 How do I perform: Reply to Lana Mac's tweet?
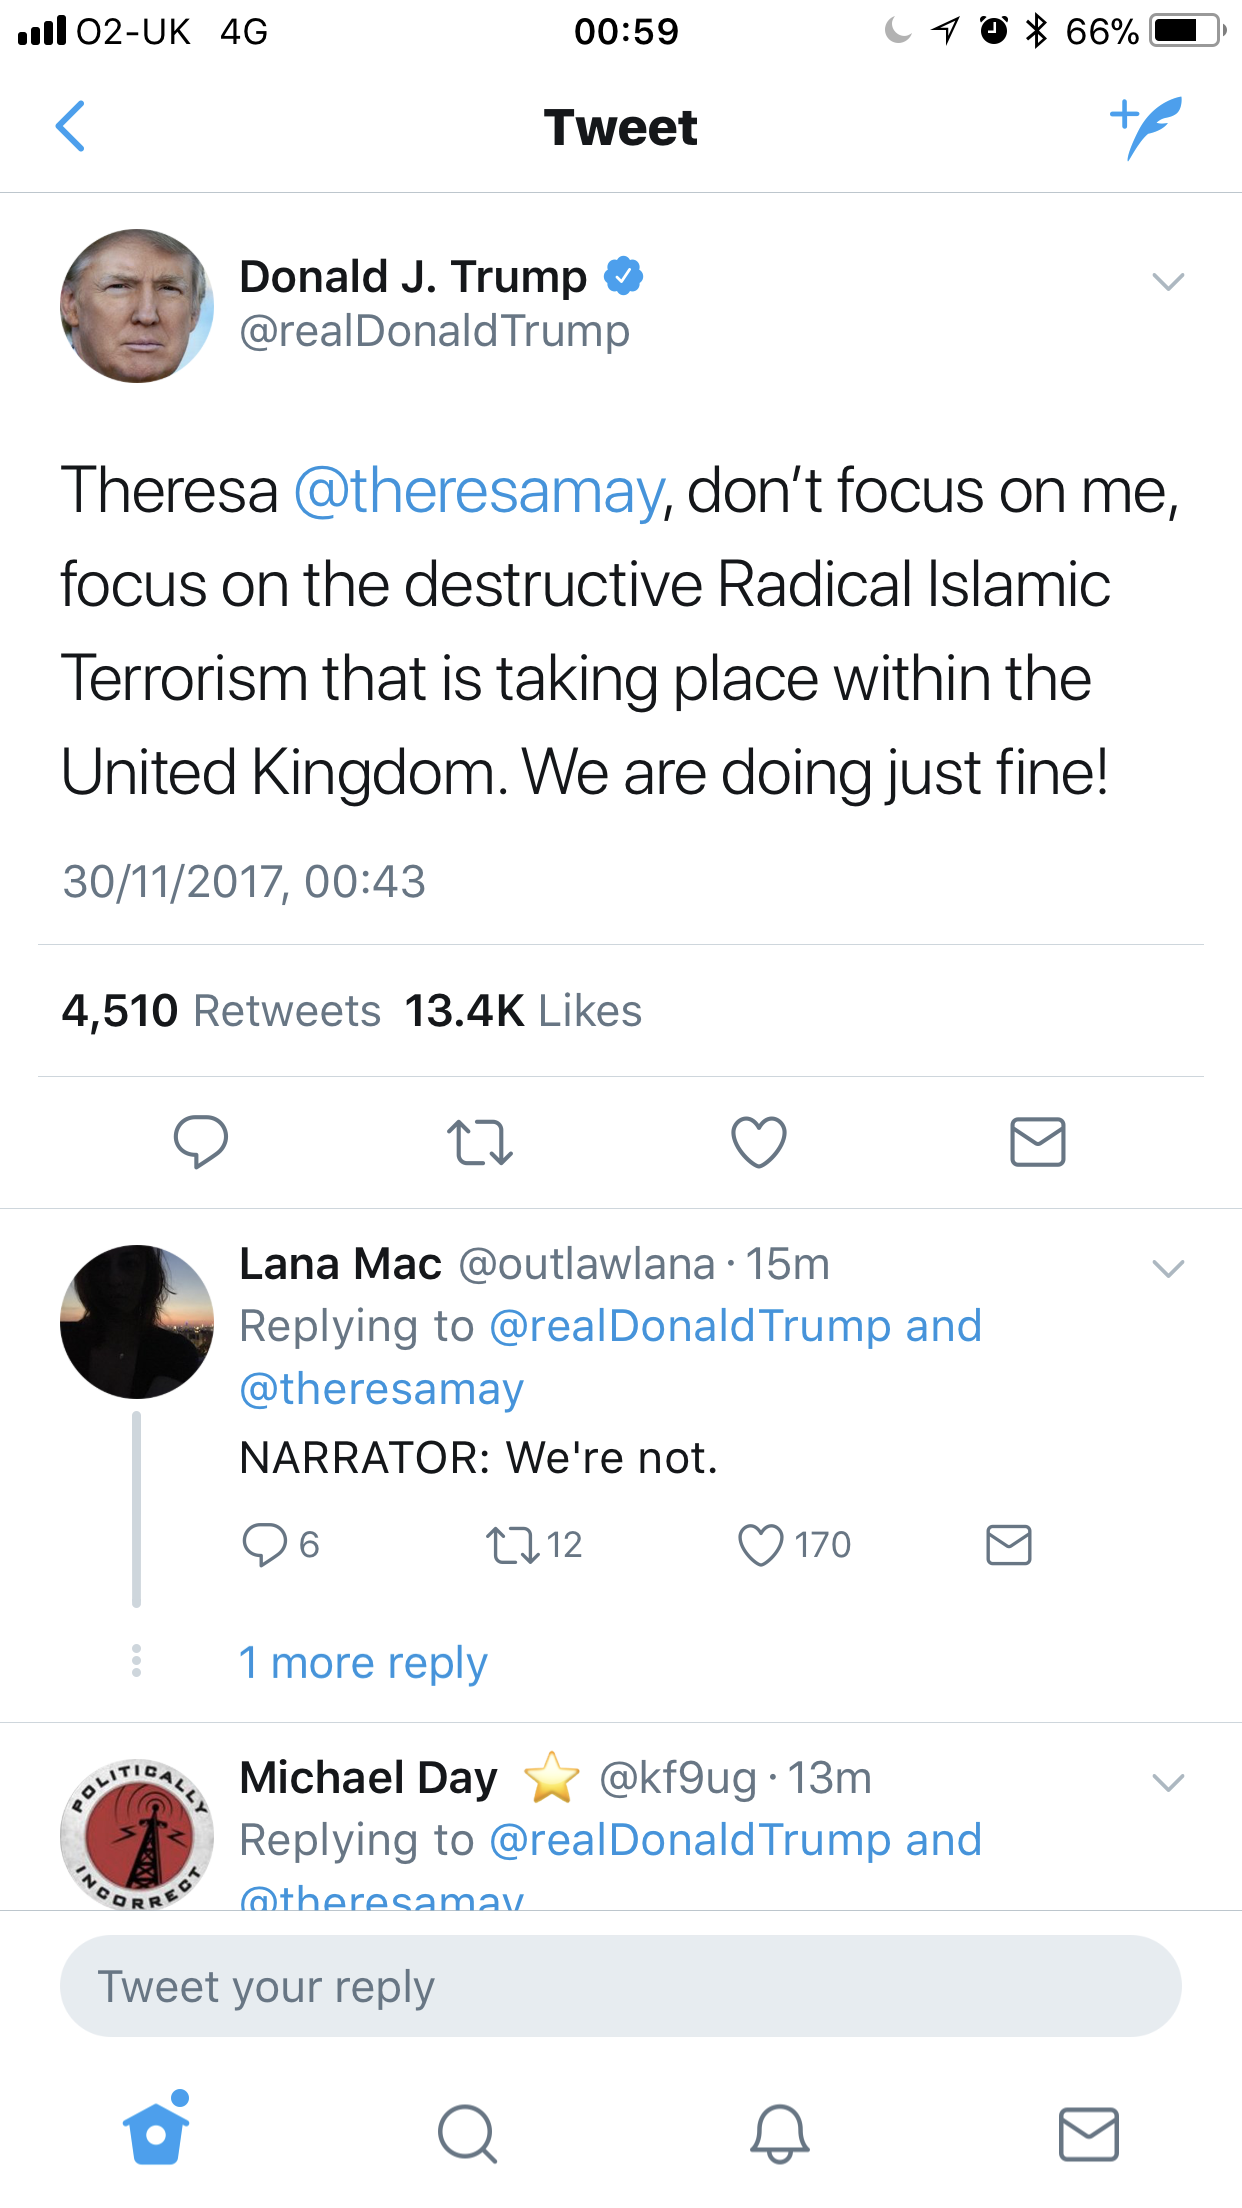(265, 1544)
